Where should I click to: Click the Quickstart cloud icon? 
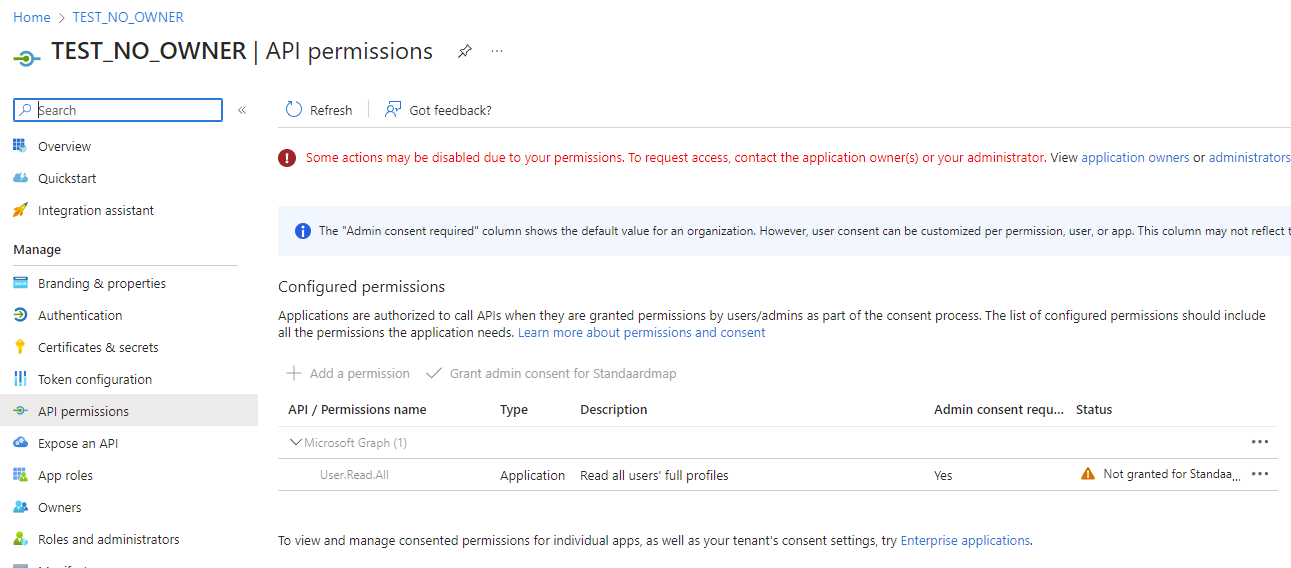tap(20, 178)
